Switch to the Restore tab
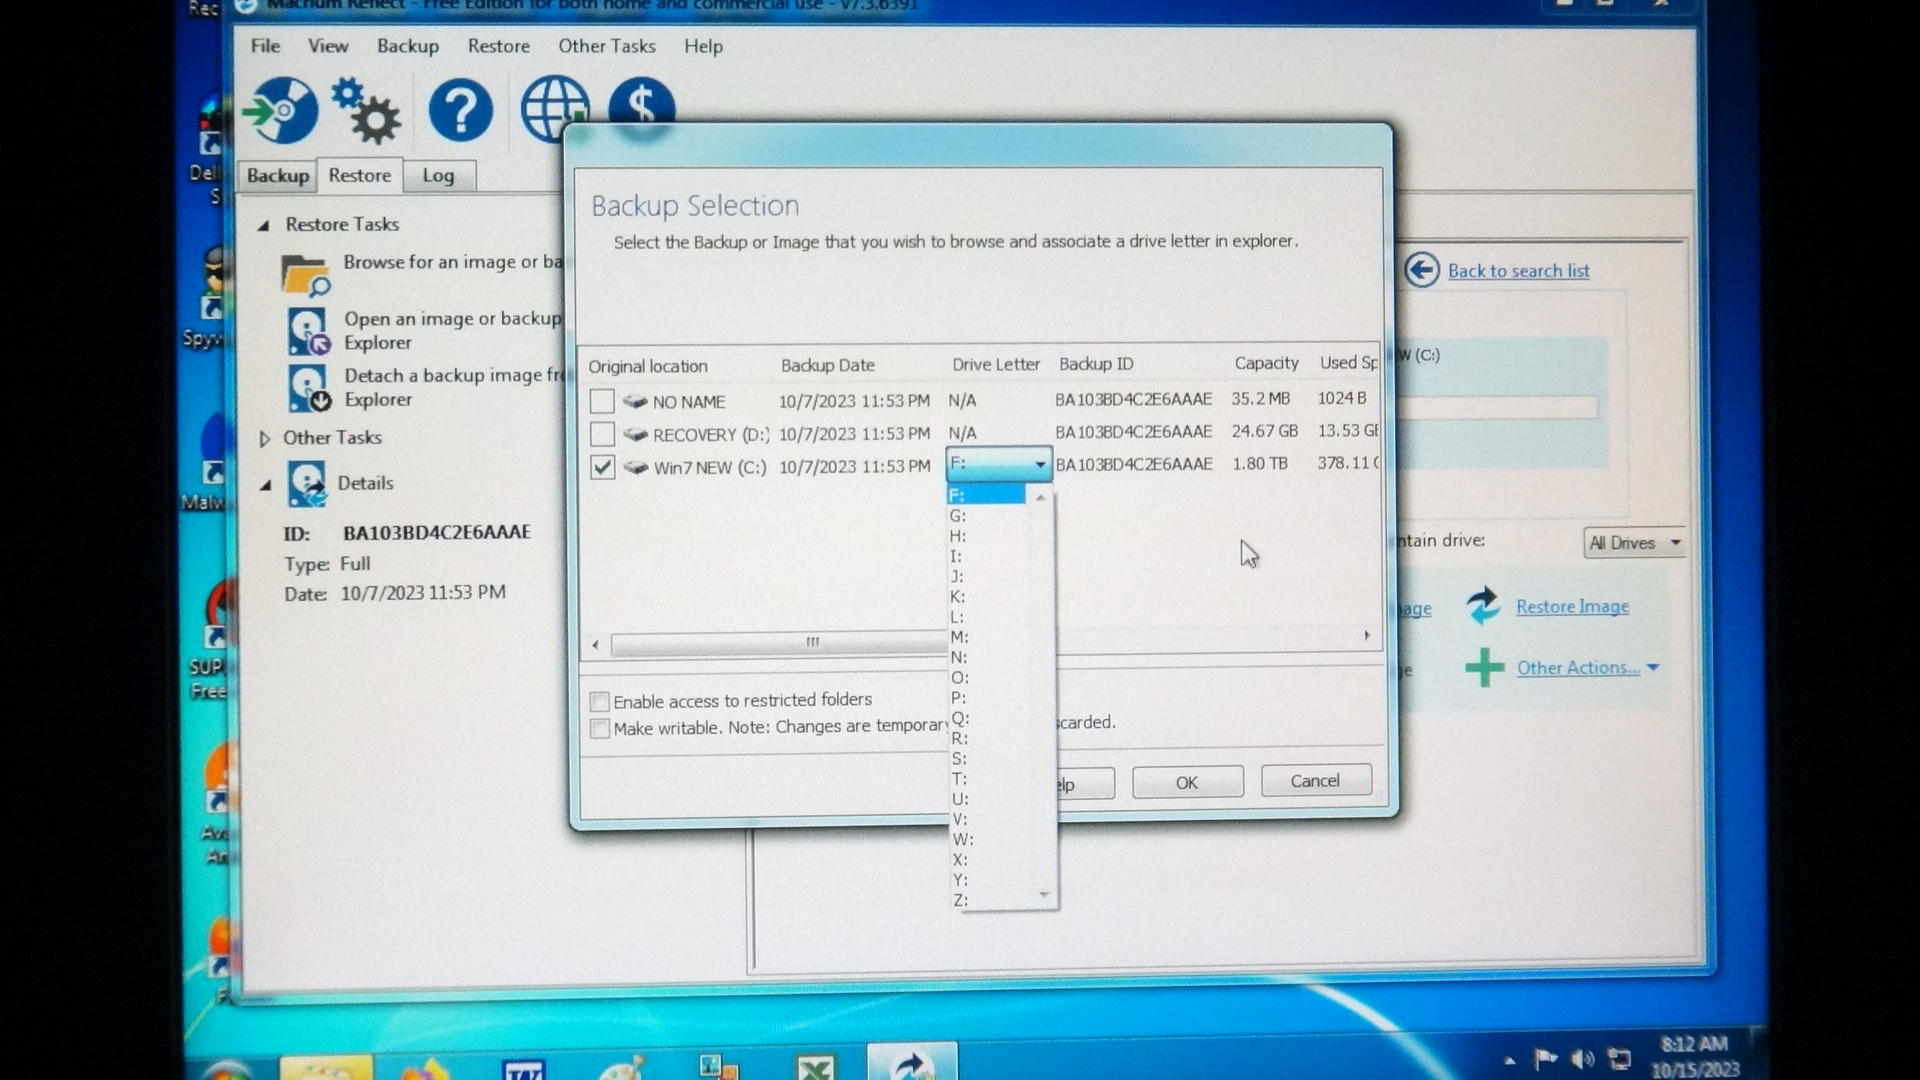Screen dimensions: 1920x1080 (360, 175)
